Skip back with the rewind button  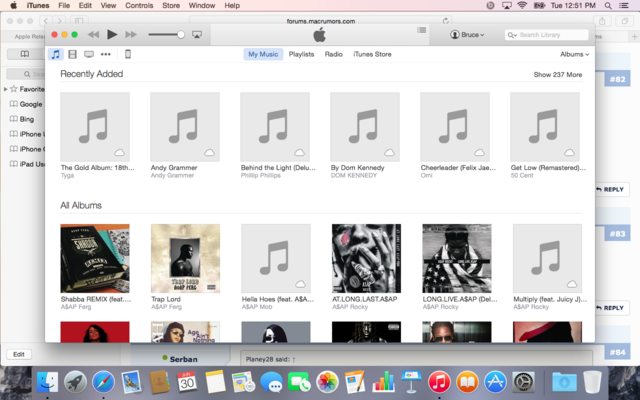(x=93, y=35)
